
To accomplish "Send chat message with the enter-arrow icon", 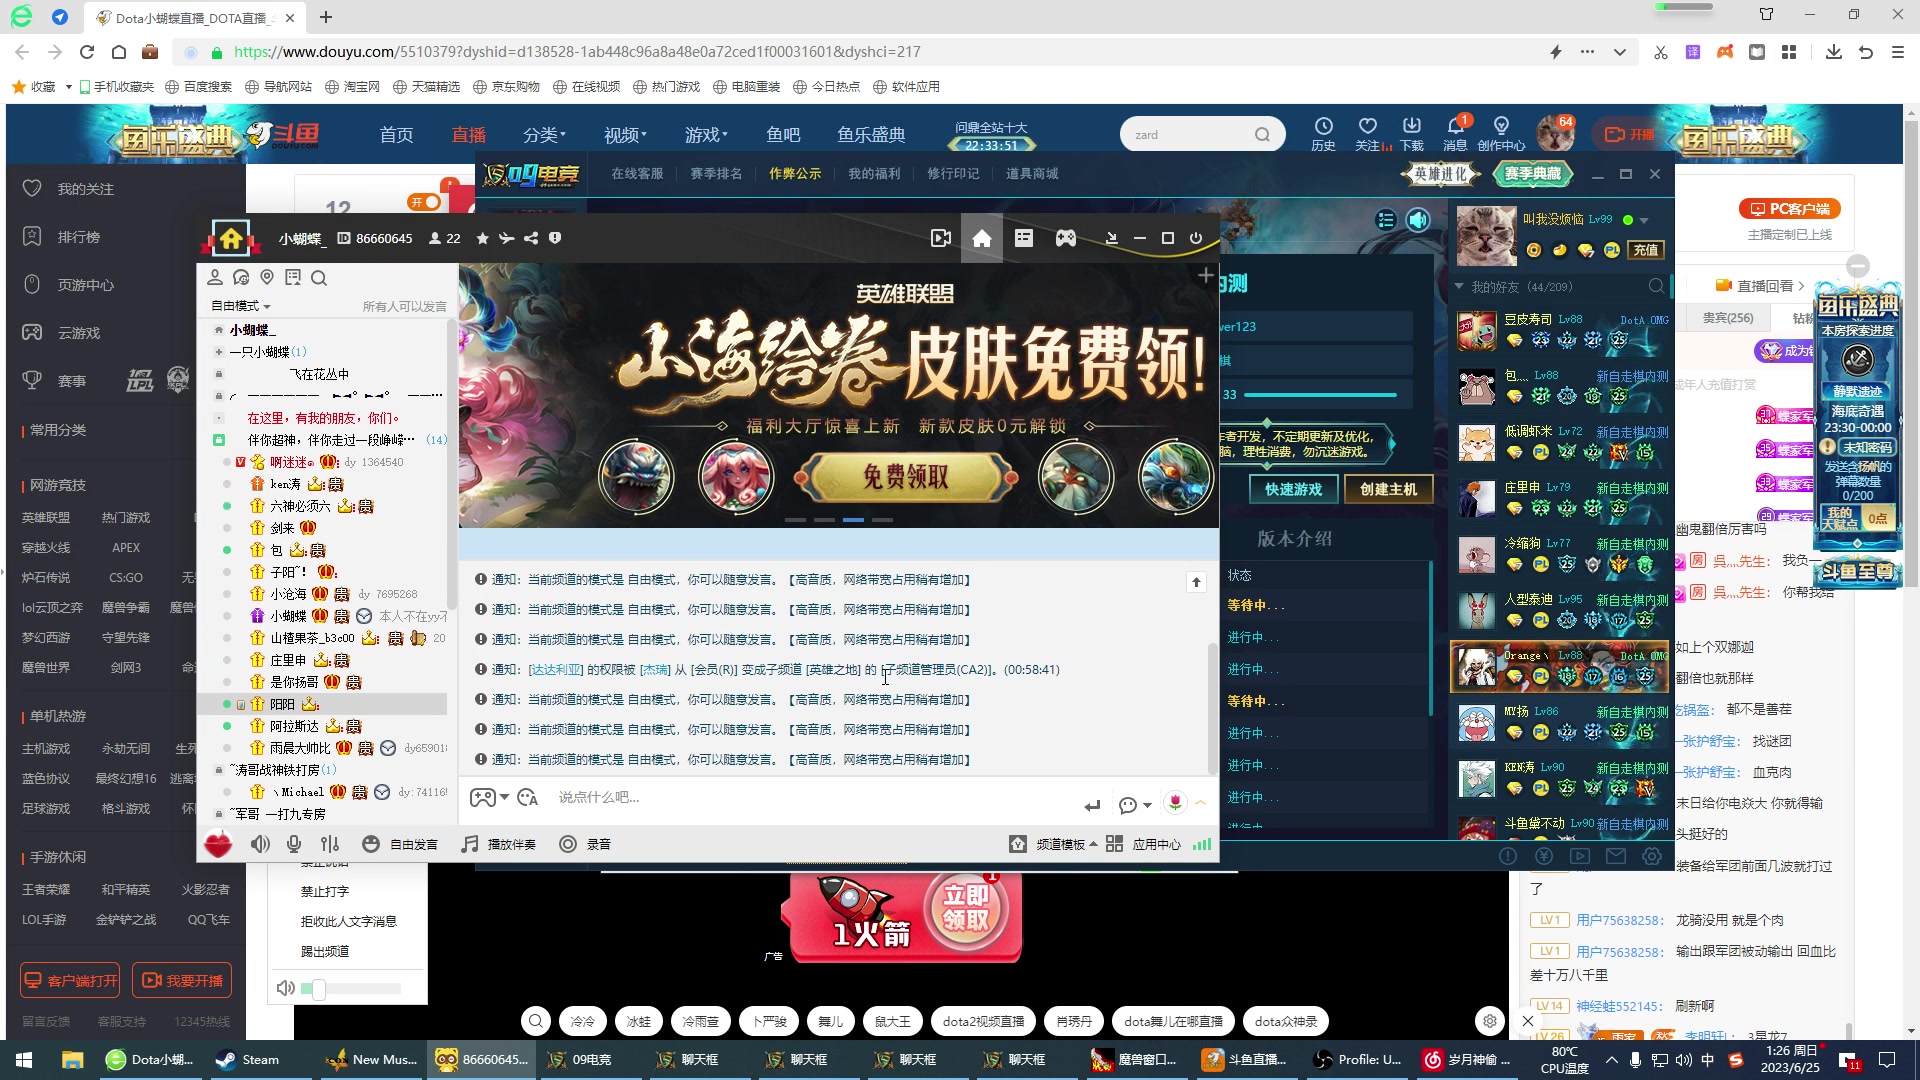I will (1092, 805).
